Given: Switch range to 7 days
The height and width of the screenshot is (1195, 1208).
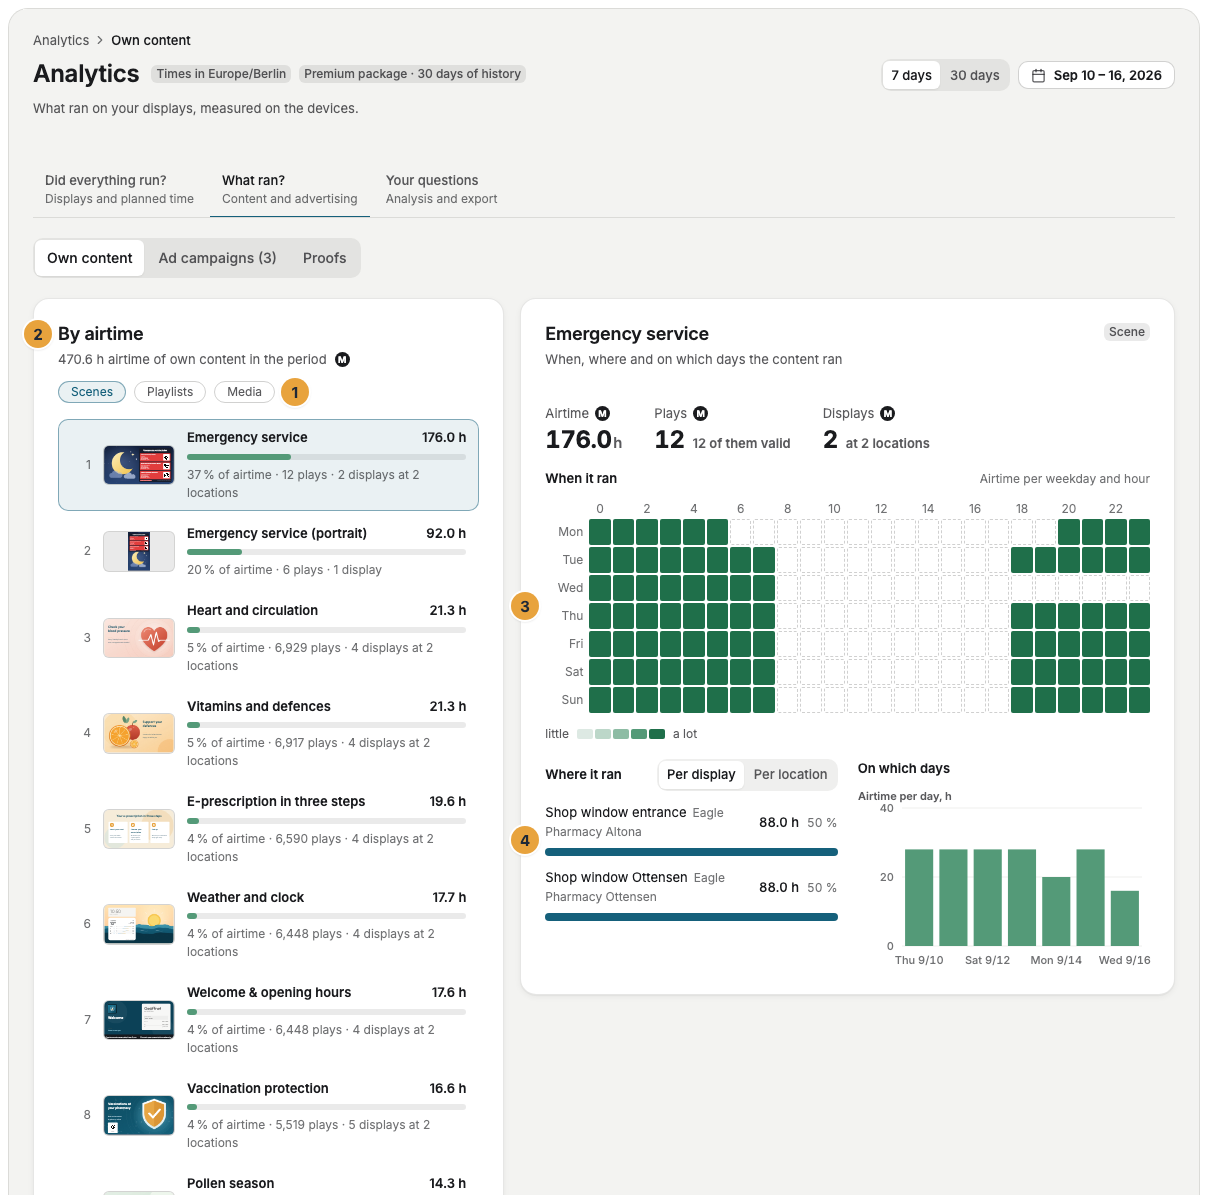Looking at the screenshot, I should pos(911,75).
